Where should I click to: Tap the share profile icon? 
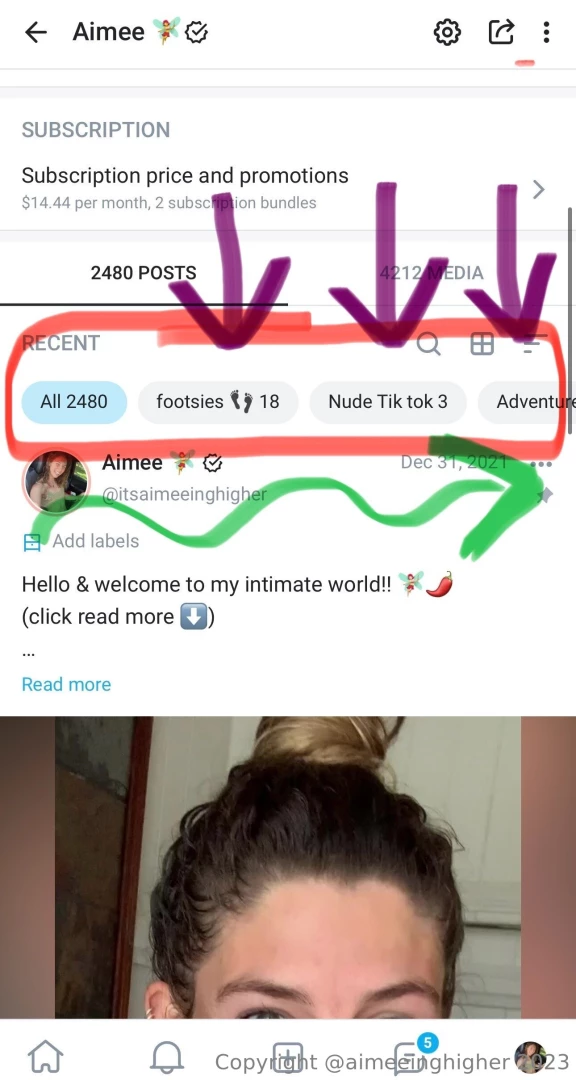(501, 32)
